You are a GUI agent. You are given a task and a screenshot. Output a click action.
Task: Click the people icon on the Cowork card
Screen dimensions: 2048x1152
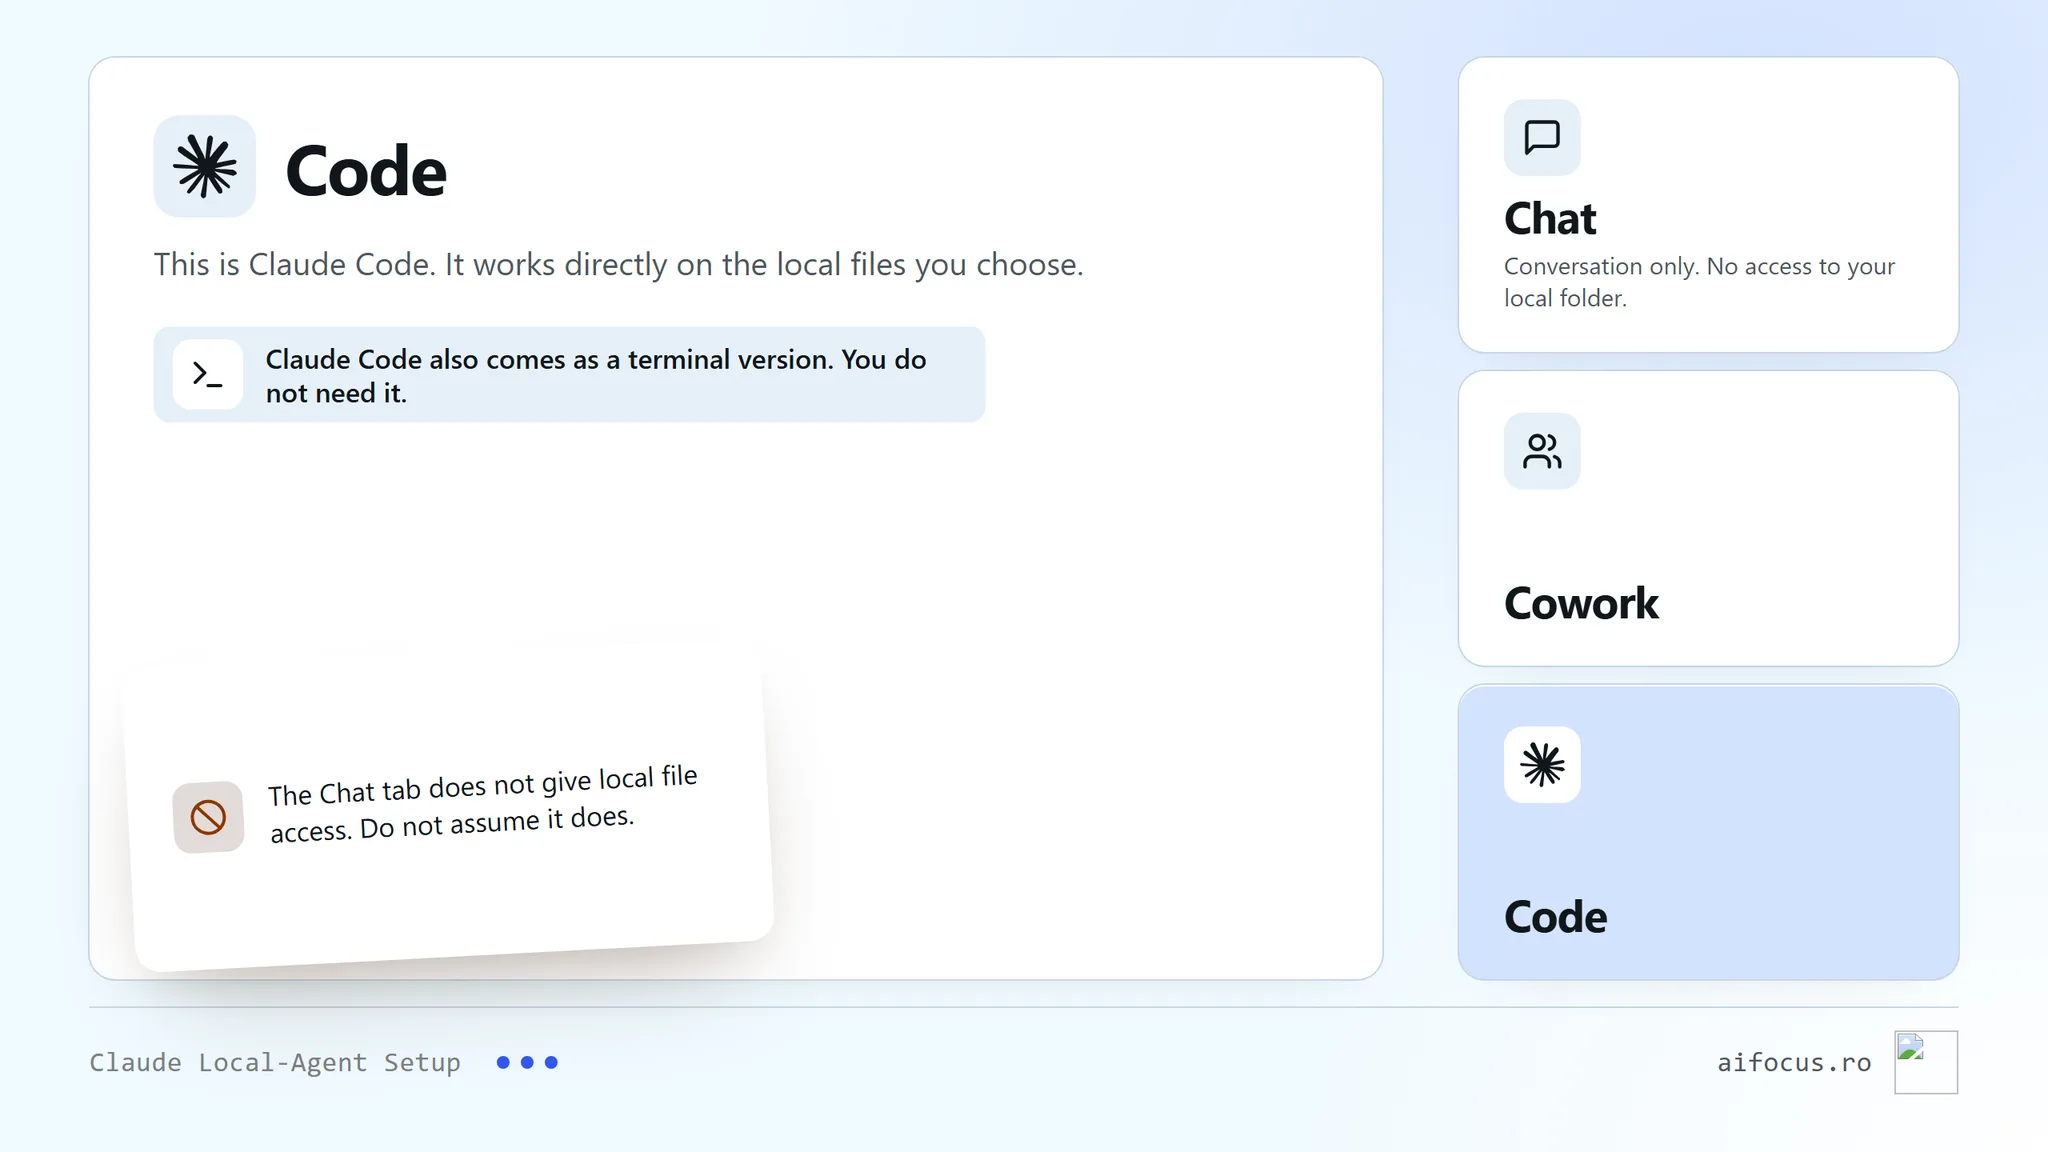1542,451
